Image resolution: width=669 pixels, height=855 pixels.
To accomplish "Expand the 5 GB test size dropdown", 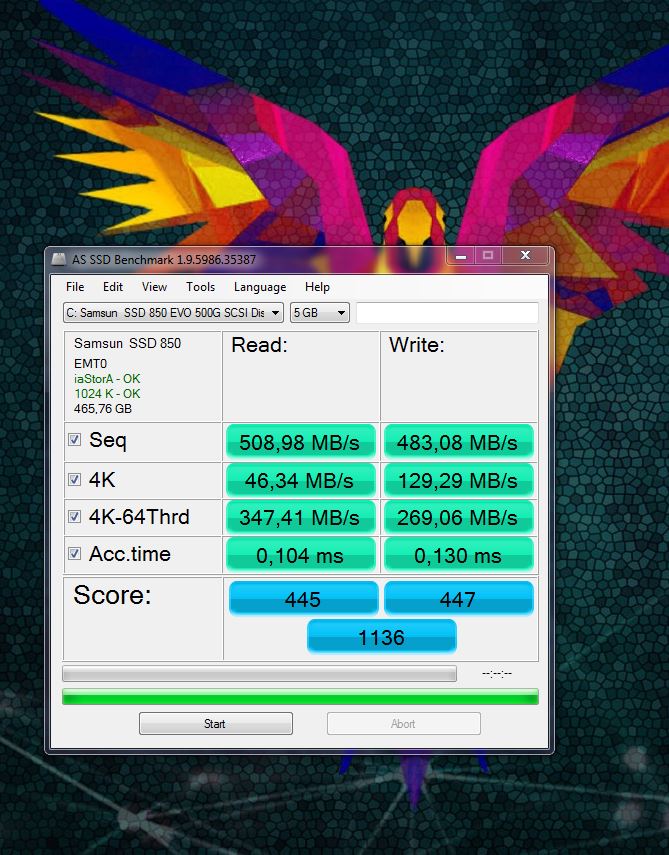I will pos(320,313).
